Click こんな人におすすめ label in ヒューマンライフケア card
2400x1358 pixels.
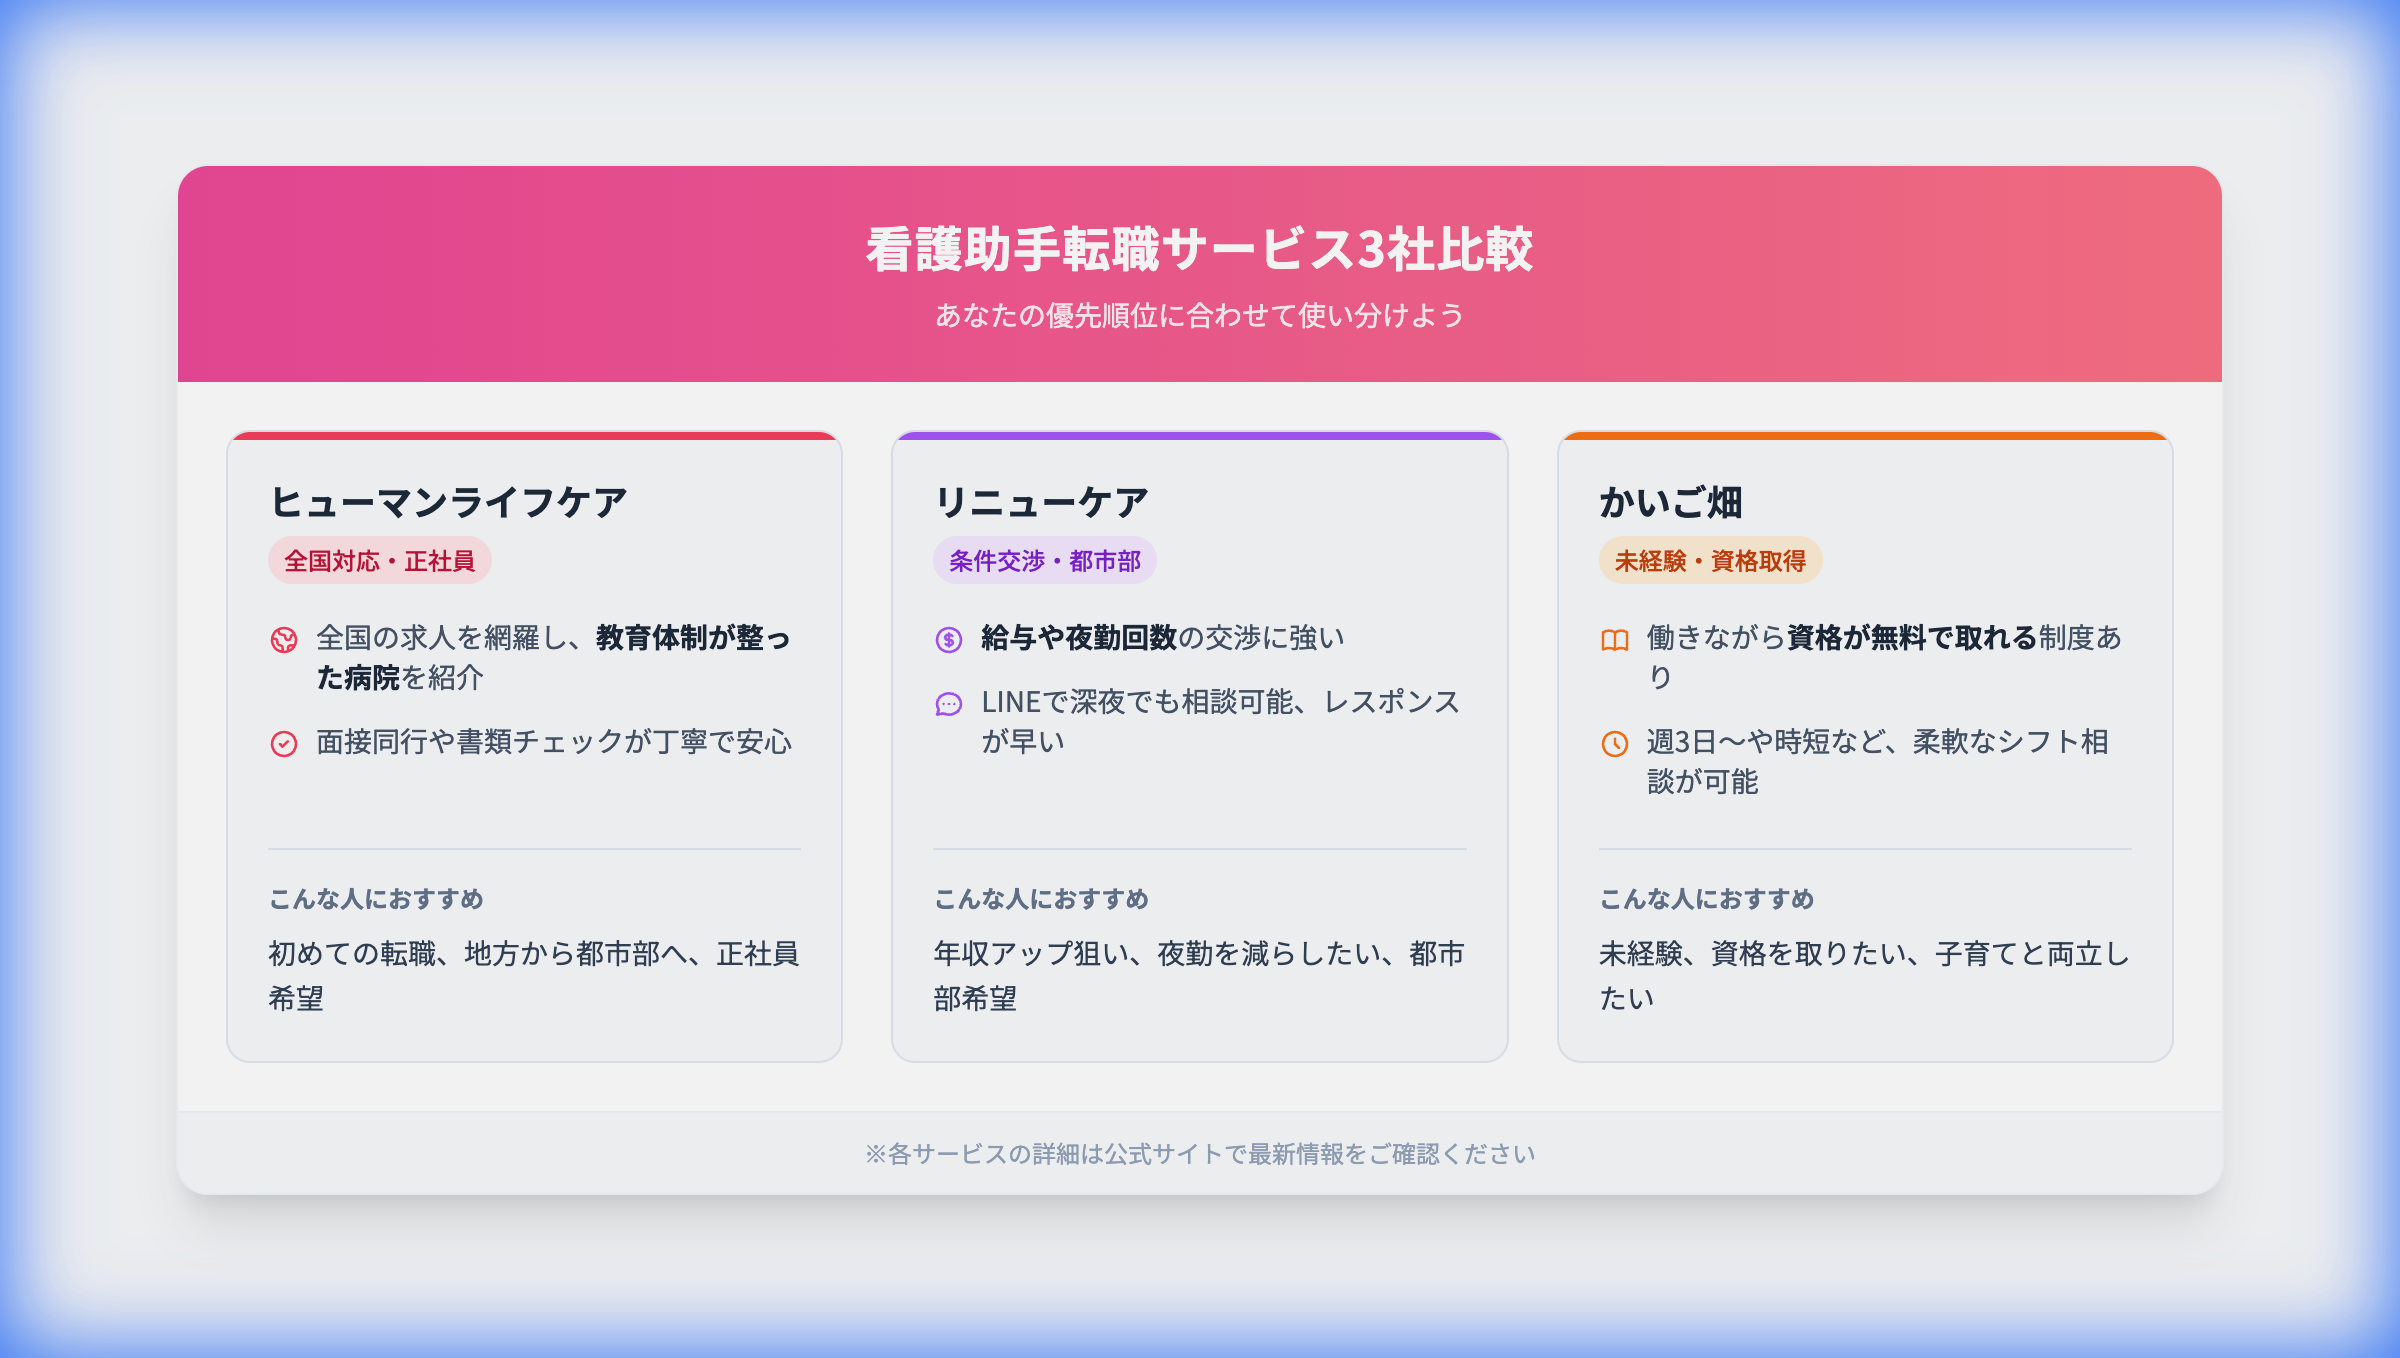click(376, 899)
